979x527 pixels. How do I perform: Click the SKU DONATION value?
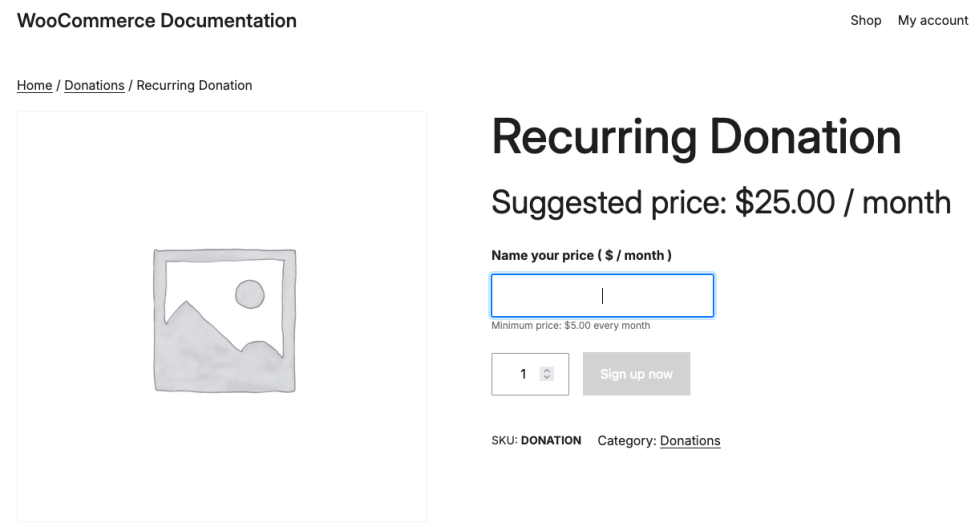coord(551,440)
